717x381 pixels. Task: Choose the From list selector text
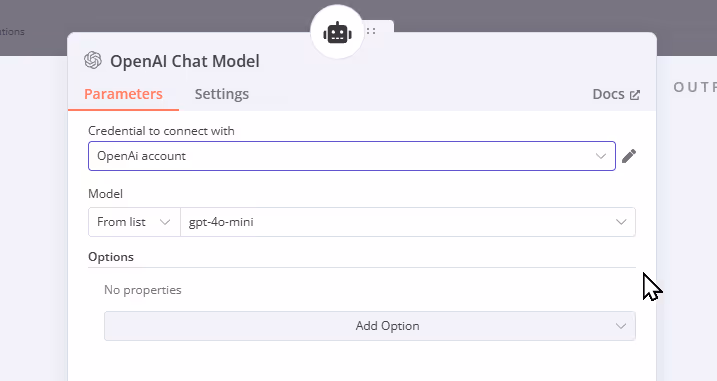121,222
